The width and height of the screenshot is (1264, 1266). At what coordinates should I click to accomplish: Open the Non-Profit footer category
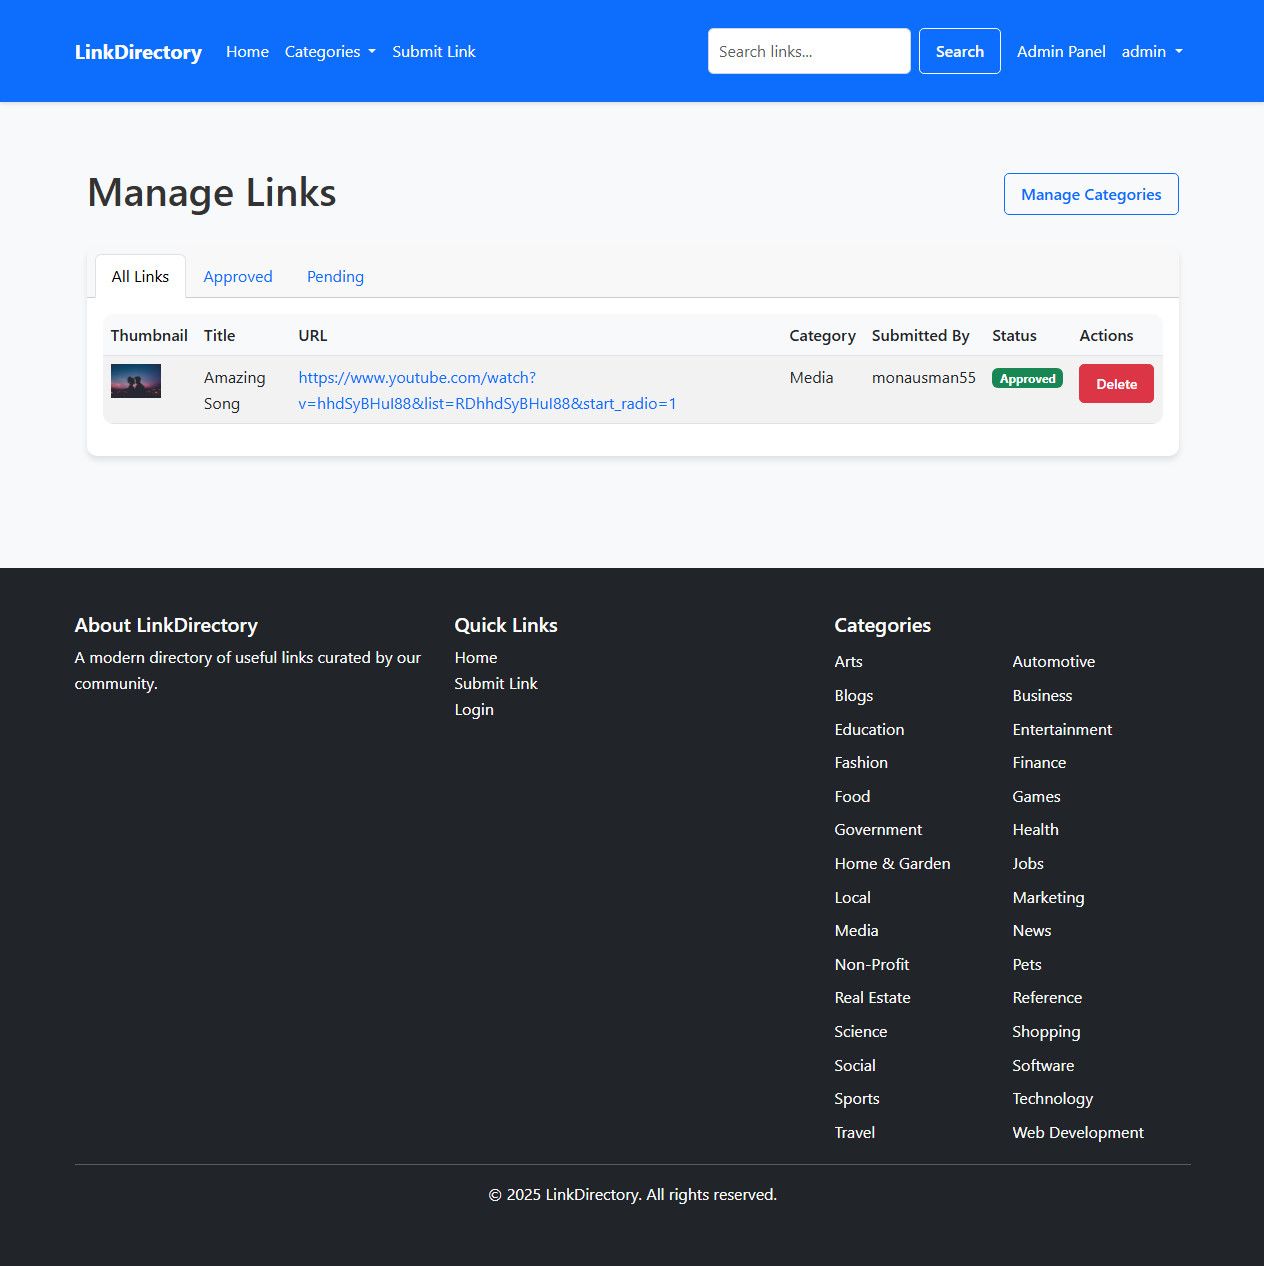(x=872, y=965)
